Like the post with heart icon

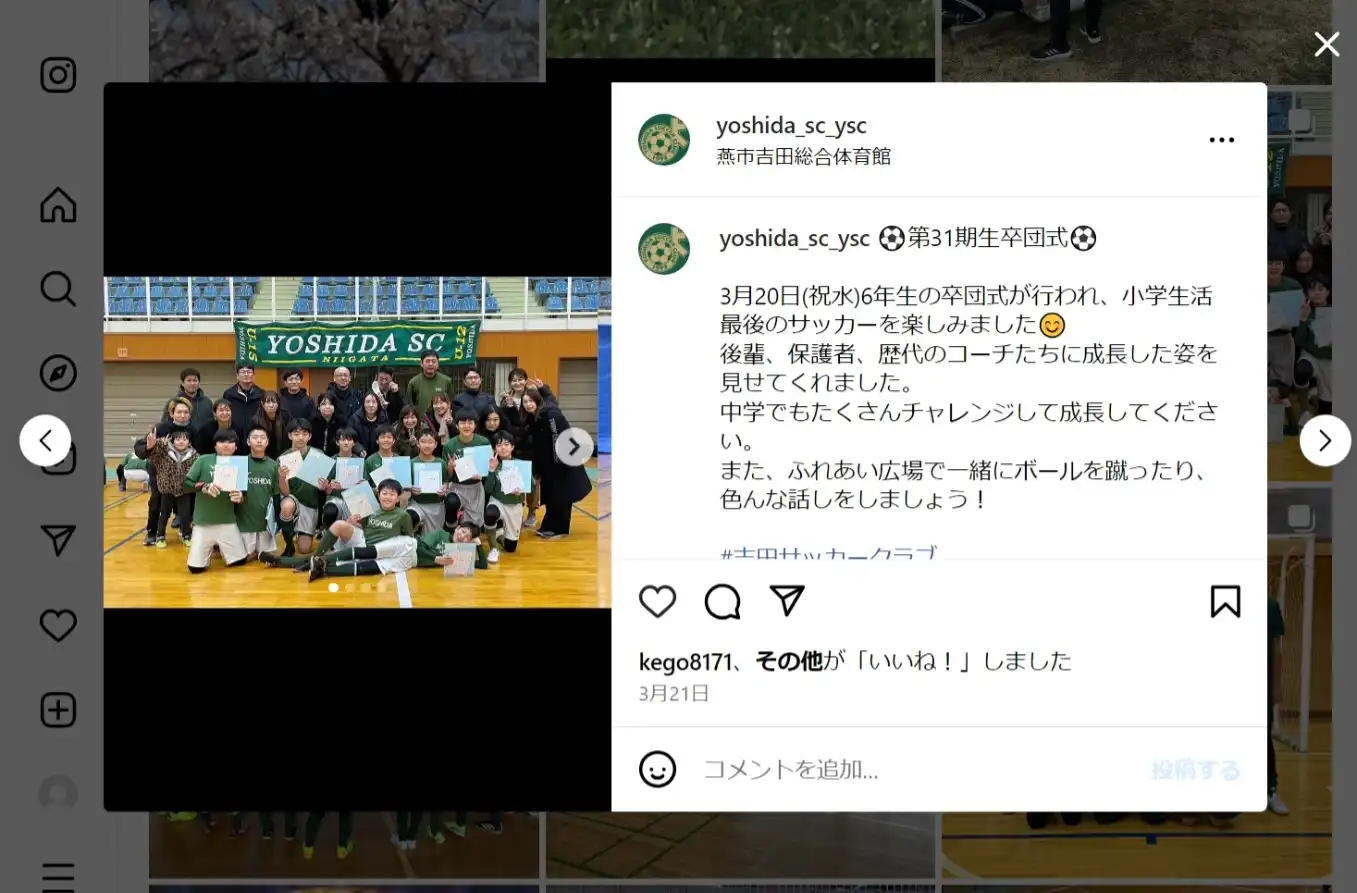tap(657, 601)
